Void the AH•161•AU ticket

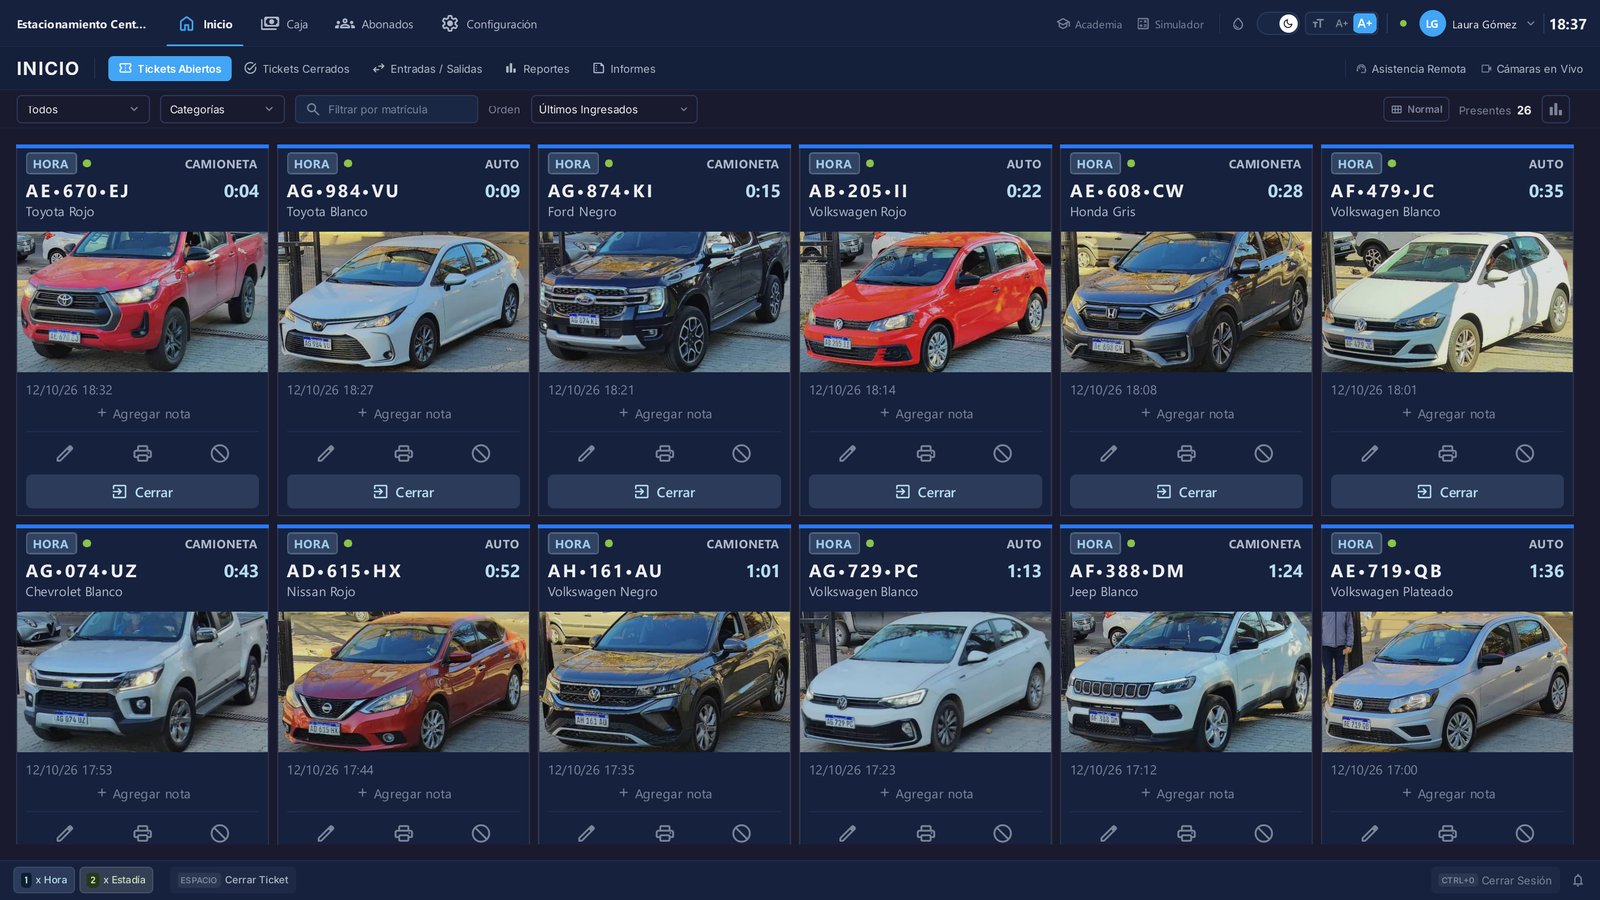[x=741, y=833]
